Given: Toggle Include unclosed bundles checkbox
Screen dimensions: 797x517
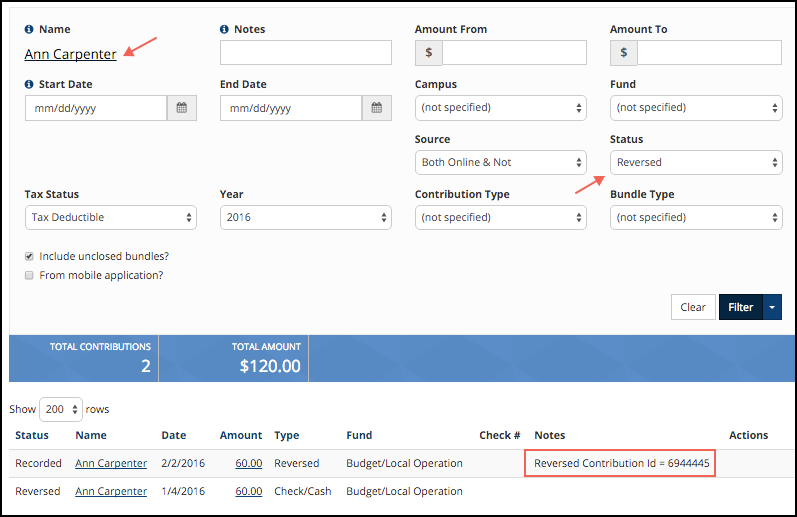Looking at the screenshot, I should click(x=29, y=256).
